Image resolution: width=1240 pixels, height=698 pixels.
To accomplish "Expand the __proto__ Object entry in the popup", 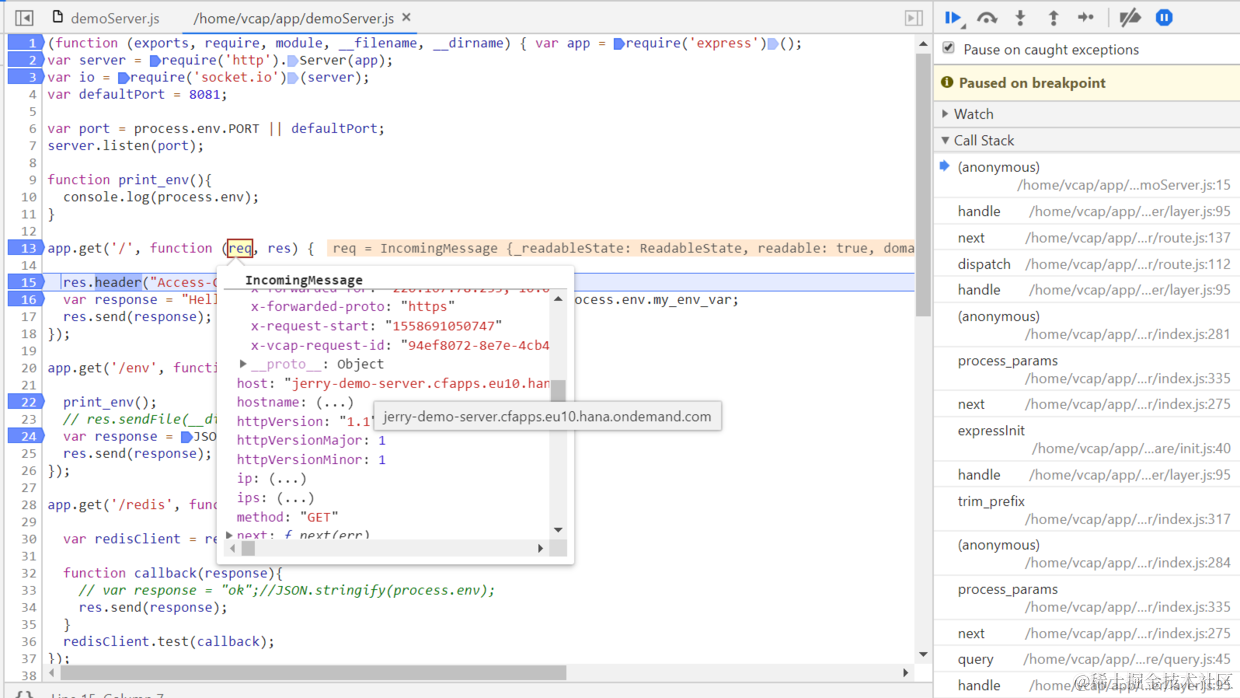I will click(x=243, y=364).
